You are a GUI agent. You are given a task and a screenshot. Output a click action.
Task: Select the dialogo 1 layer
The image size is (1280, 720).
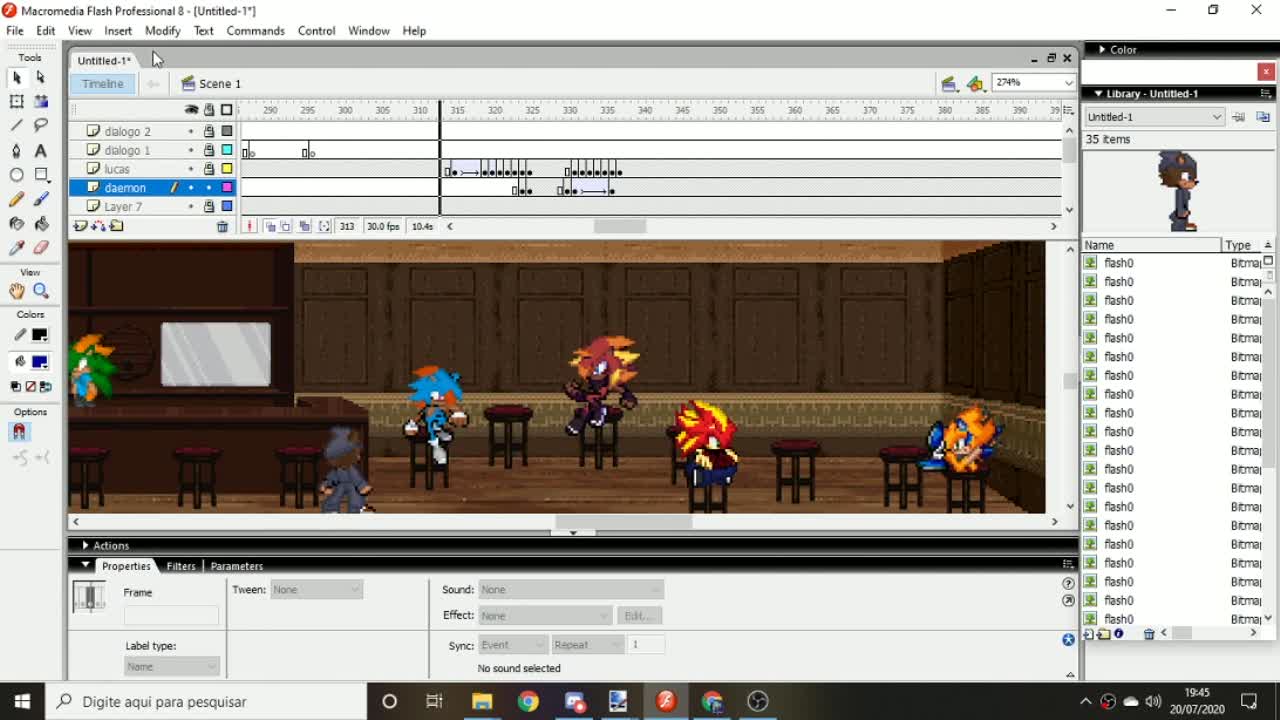127,150
